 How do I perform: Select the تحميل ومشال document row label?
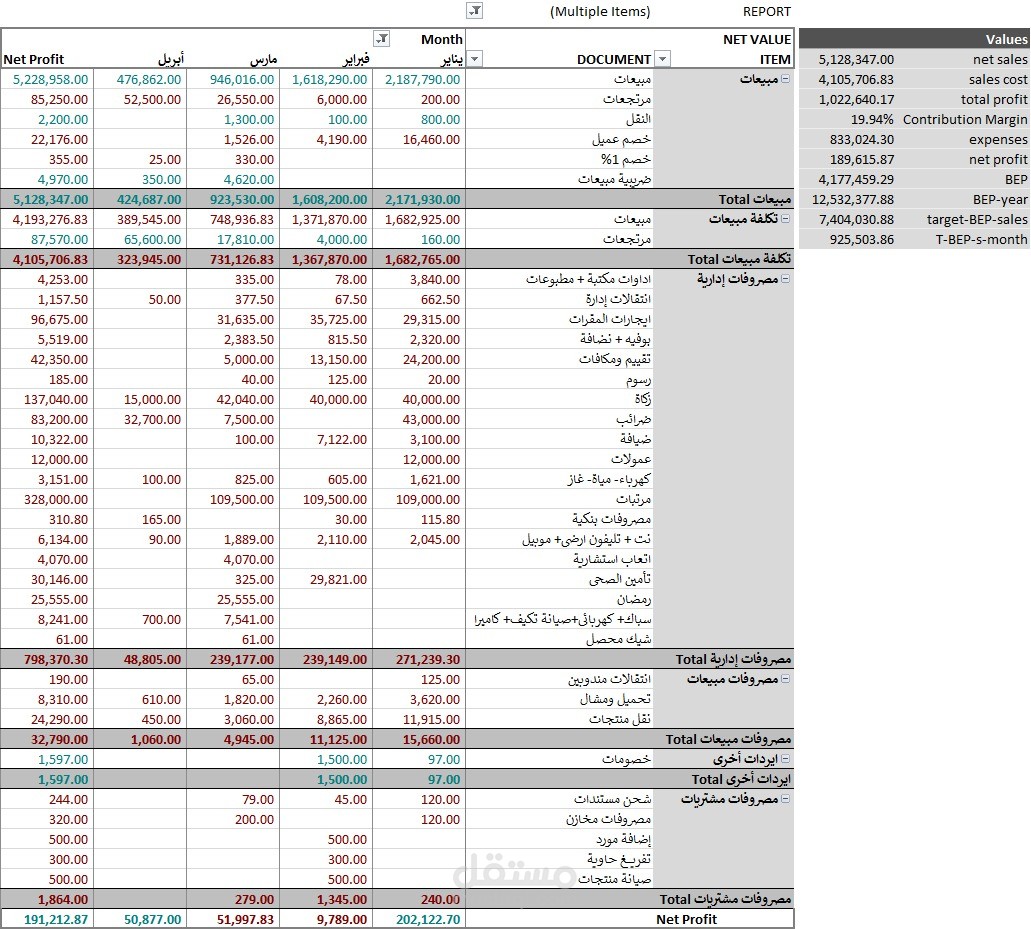pos(615,699)
